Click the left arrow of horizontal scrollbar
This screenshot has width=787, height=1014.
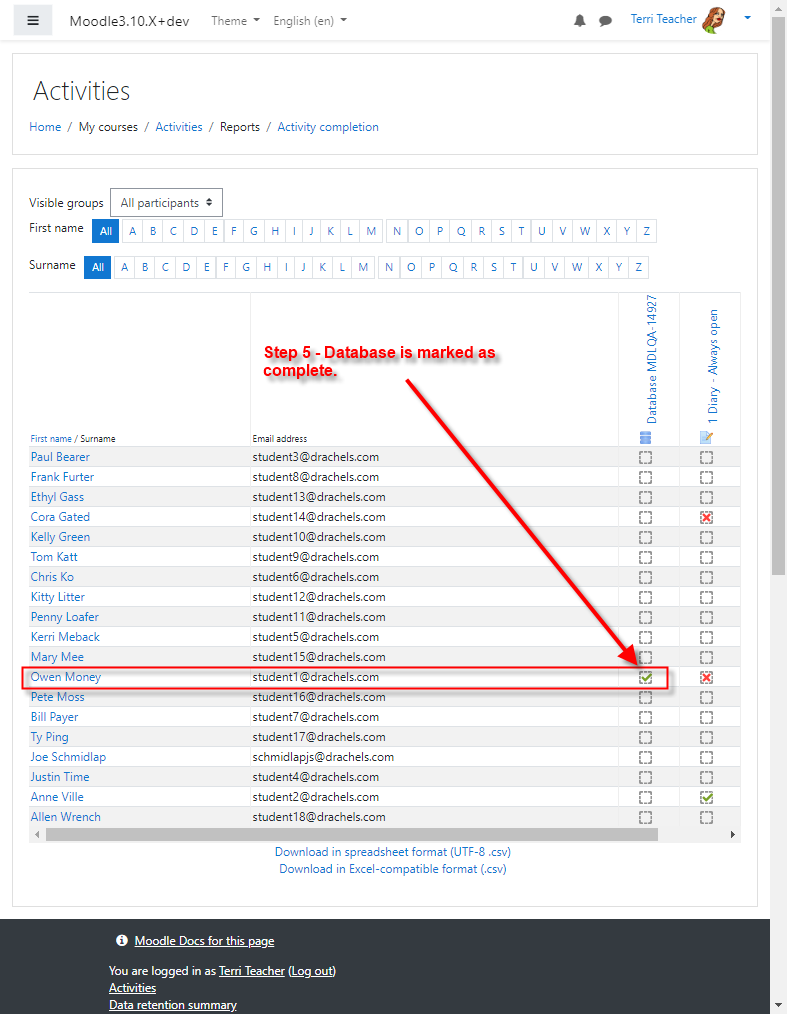click(x=37, y=834)
